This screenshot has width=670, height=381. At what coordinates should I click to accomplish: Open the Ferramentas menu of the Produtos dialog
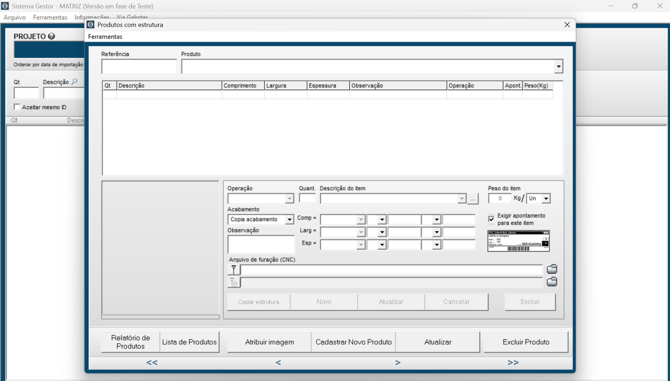105,37
